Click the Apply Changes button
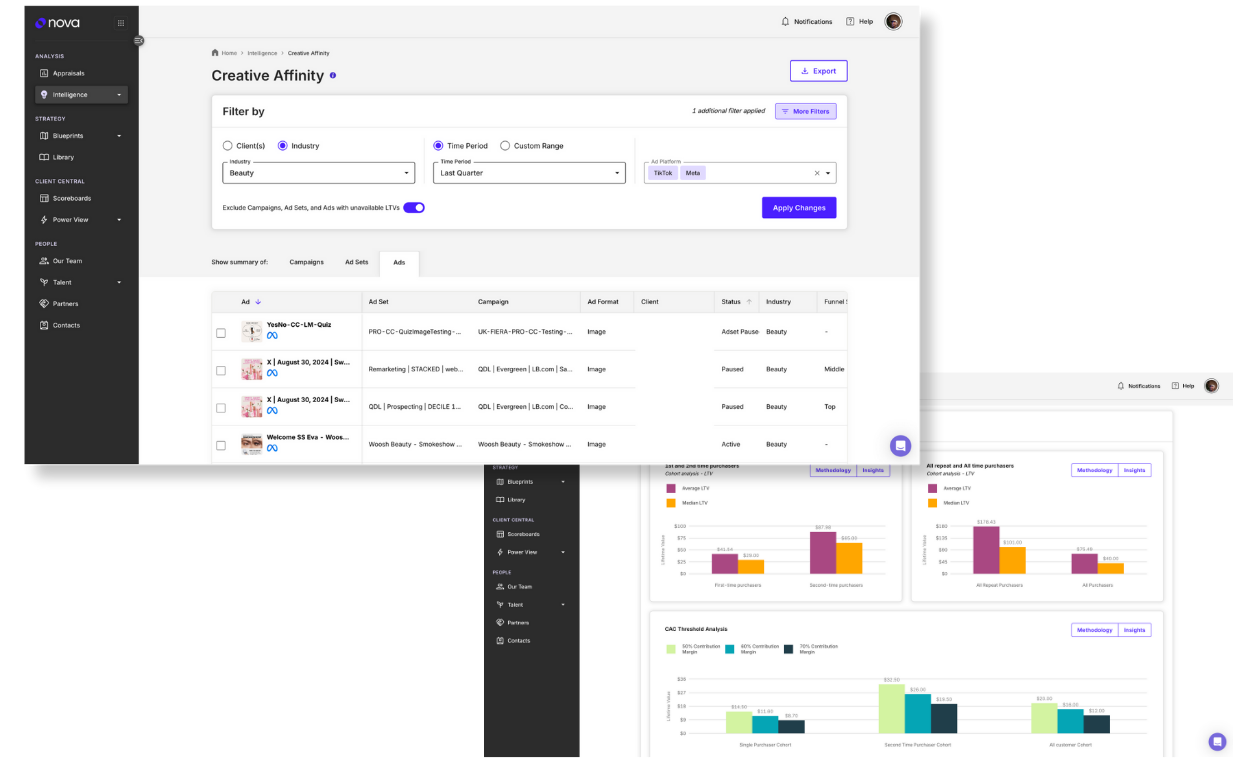Viewport: 1234px width, 758px height. coord(798,208)
